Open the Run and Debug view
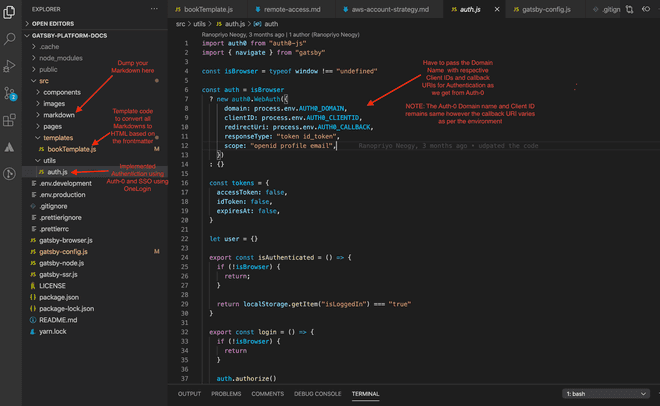This screenshot has height=406, width=660. 9,66
